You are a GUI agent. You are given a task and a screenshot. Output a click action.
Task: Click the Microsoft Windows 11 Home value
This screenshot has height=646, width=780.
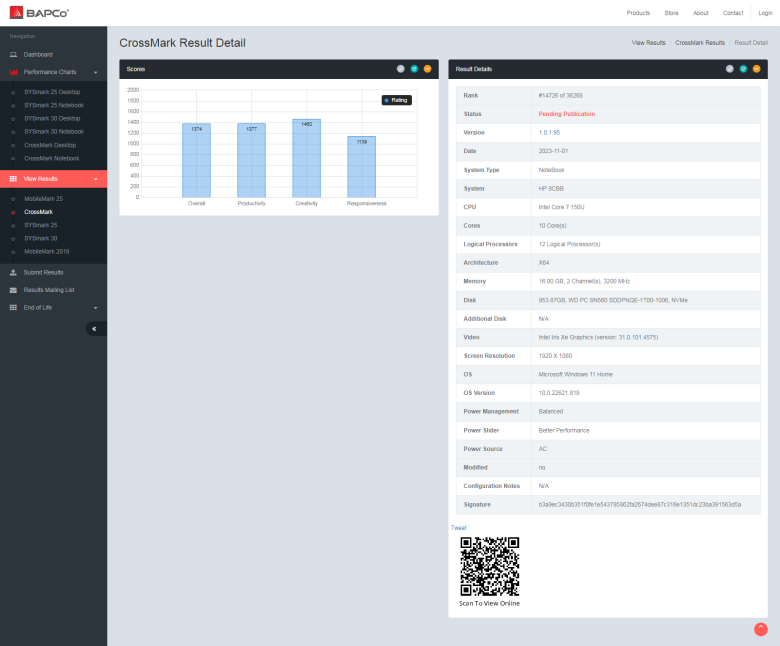tap(576, 374)
